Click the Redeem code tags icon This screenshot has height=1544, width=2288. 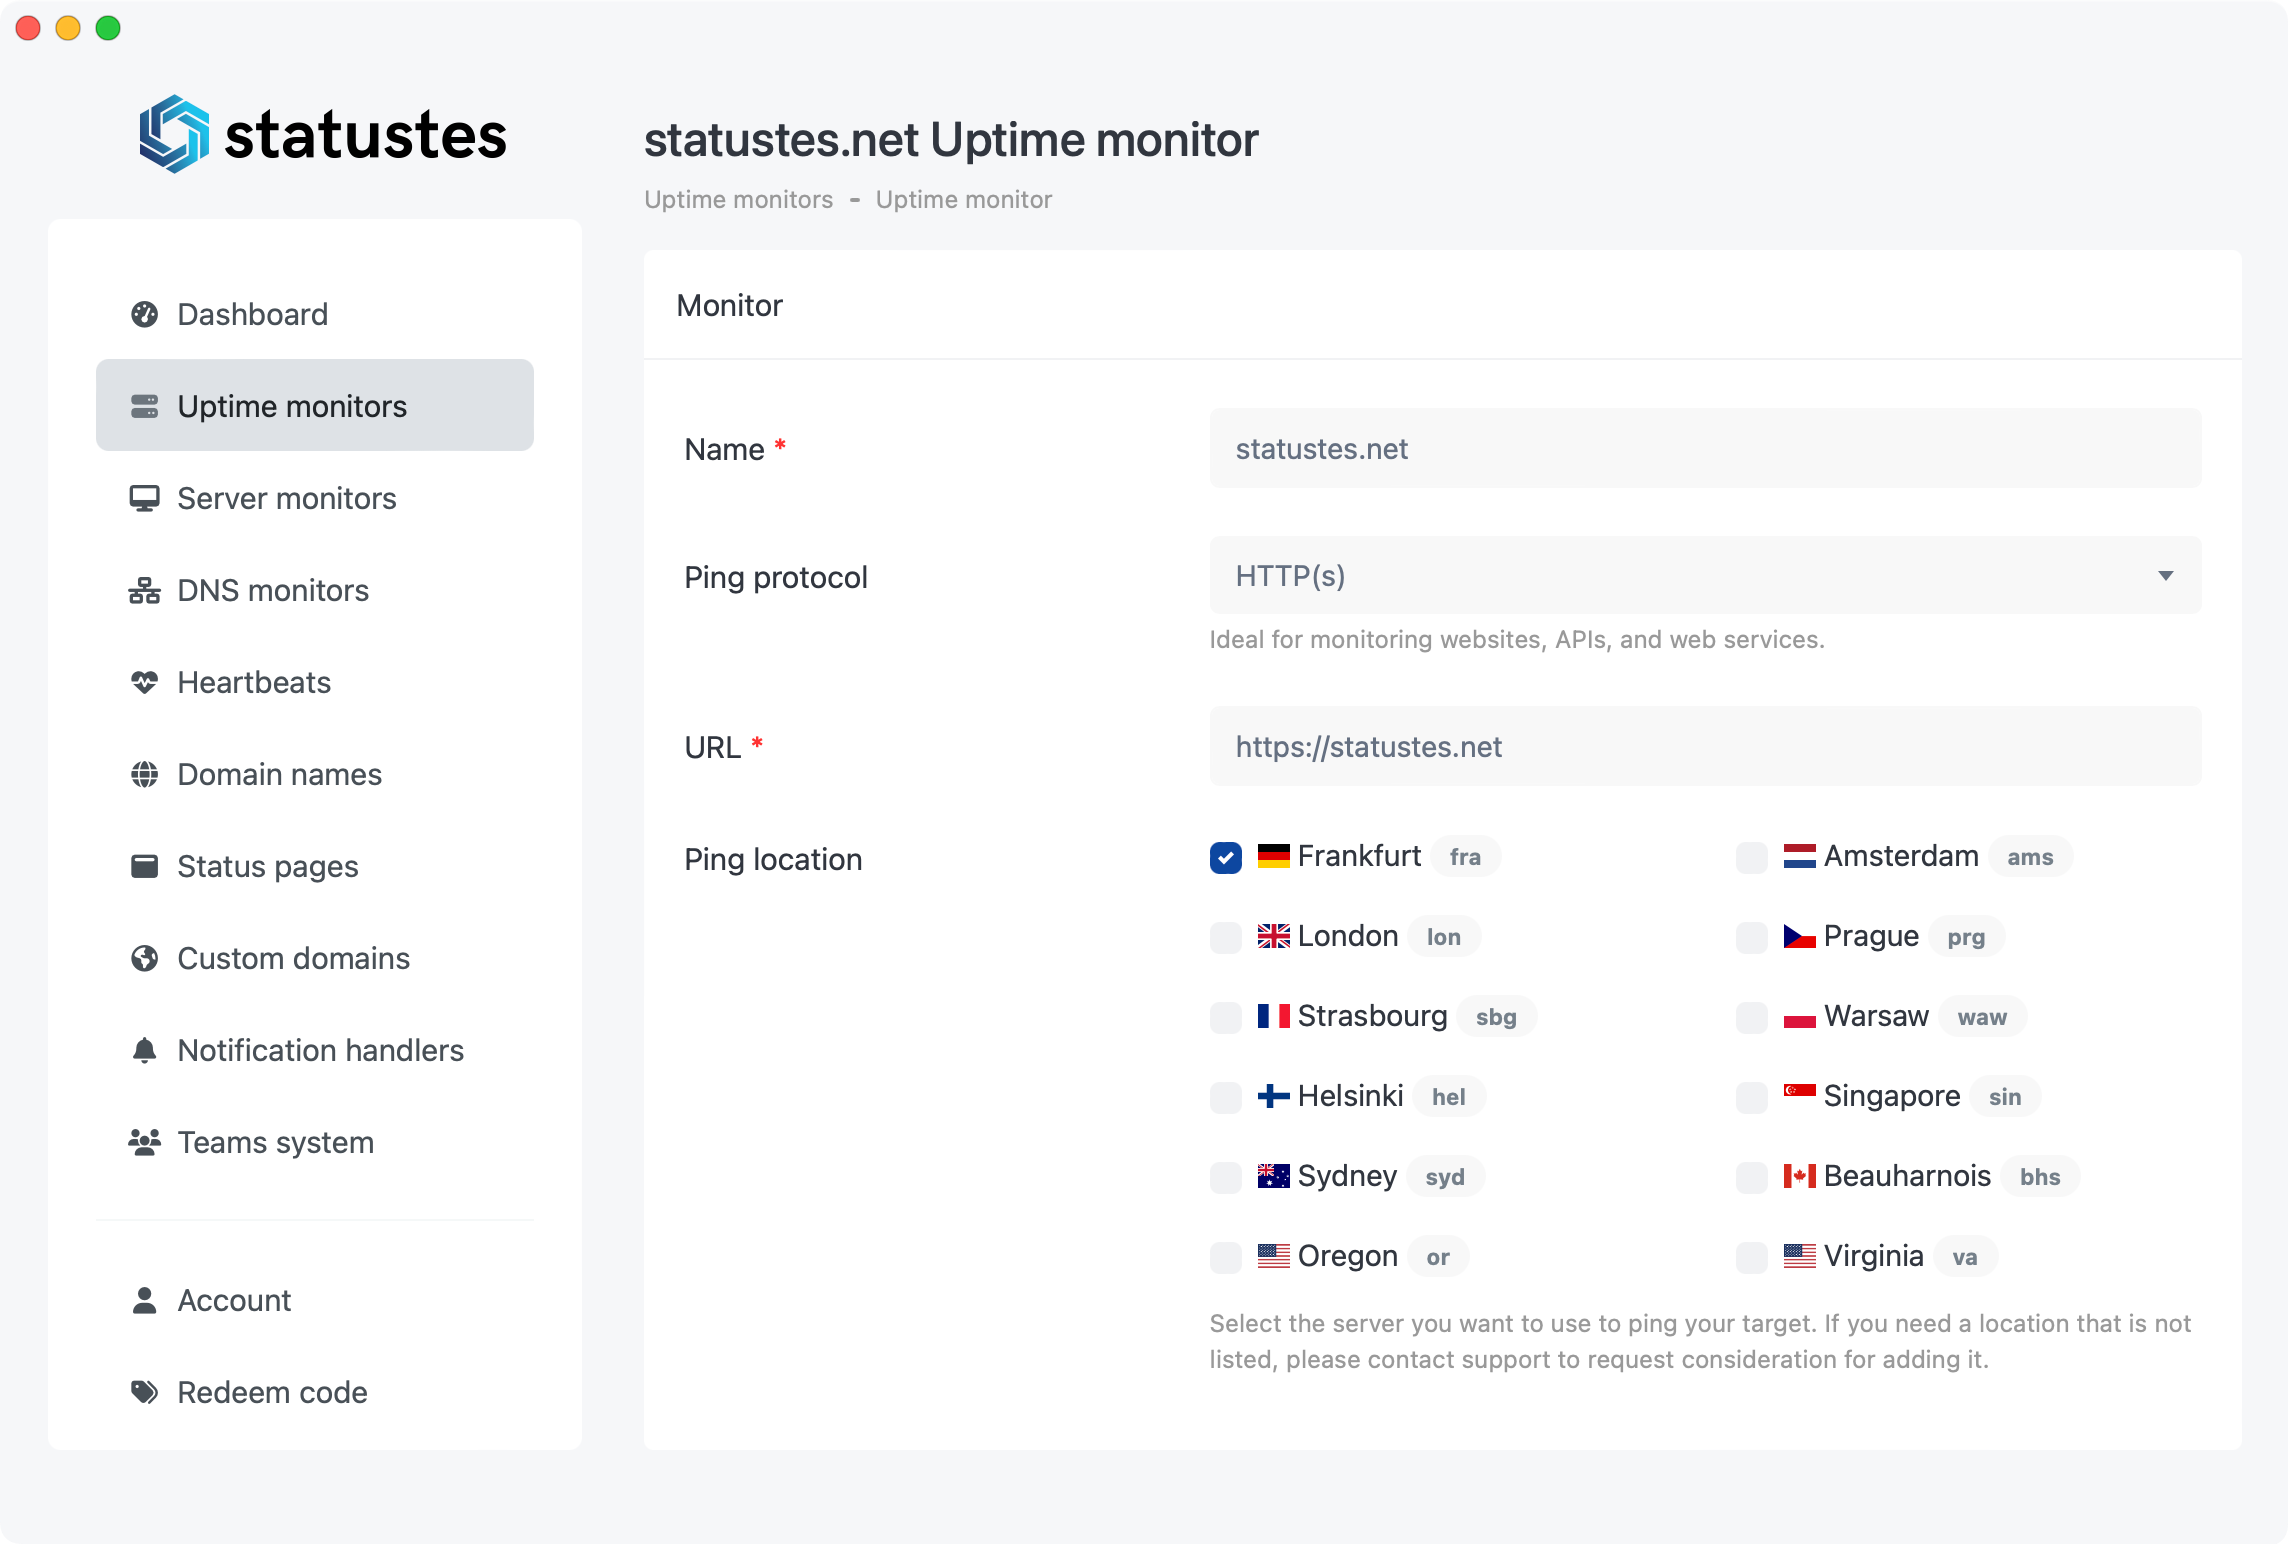coord(145,1392)
